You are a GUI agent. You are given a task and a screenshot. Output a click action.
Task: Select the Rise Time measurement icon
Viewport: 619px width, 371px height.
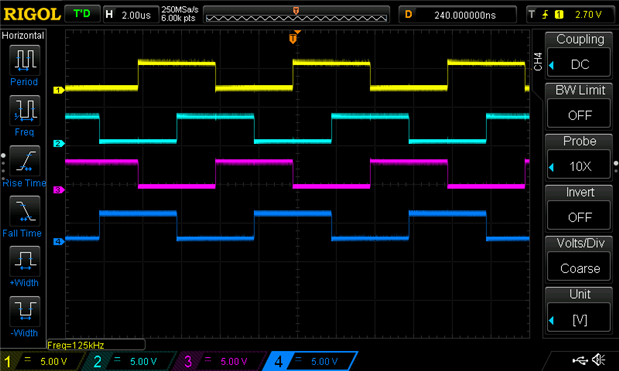(24, 161)
